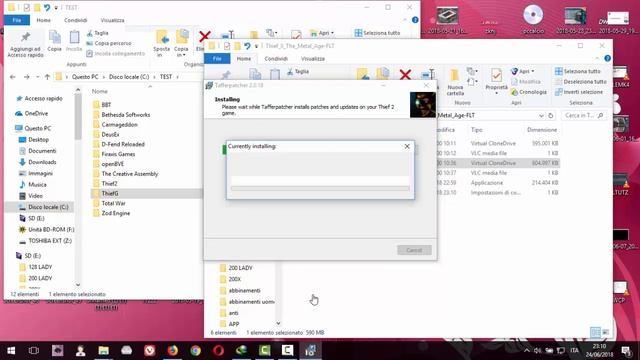Image resolution: width=640 pixels, height=360 pixels.
Task: Click Taglia in TEST window ribbon
Action: (98, 33)
